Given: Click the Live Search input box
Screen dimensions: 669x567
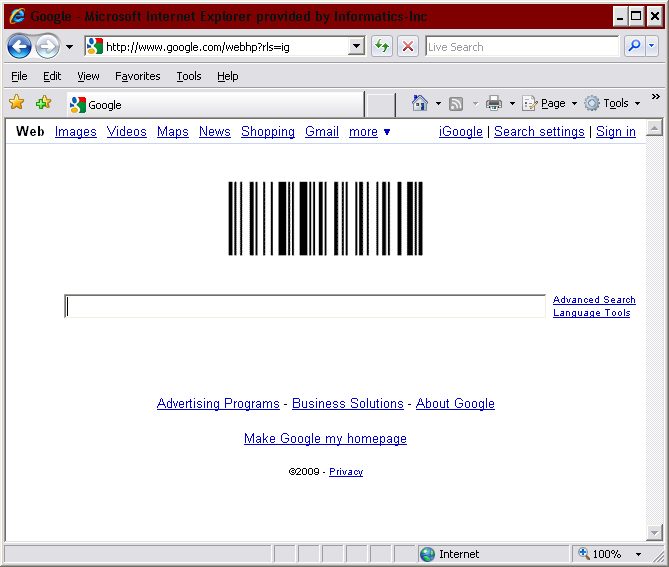Looking at the screenshot, I should pos(522,47).
